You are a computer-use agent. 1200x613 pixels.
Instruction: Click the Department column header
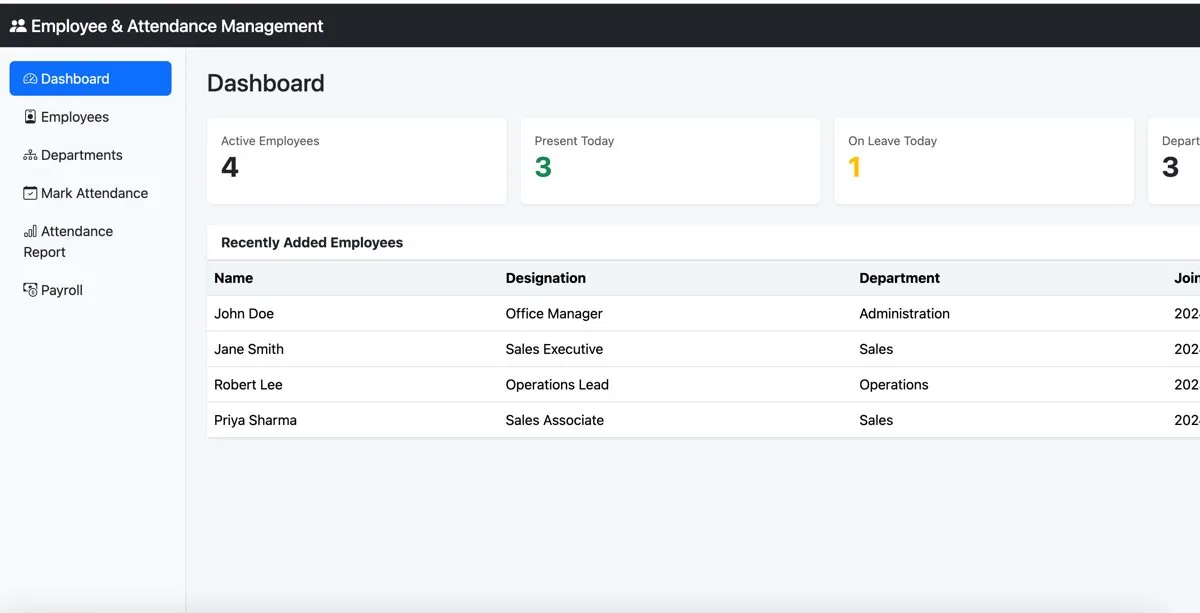900,278
